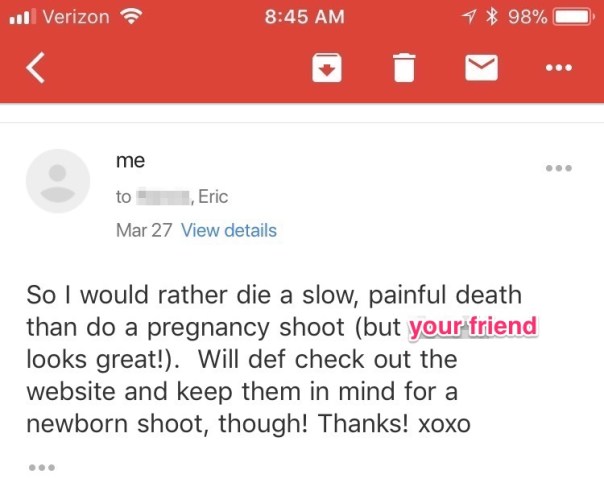Delete email with trash icon
The image size is (604, 491).
[403, 68]
